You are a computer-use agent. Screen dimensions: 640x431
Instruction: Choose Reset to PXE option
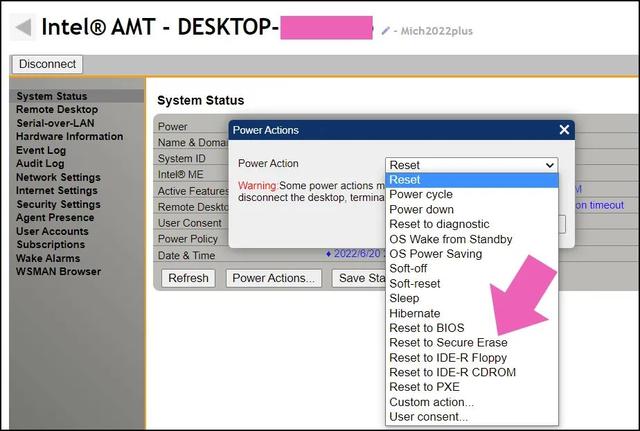click(x=472, y=387)
